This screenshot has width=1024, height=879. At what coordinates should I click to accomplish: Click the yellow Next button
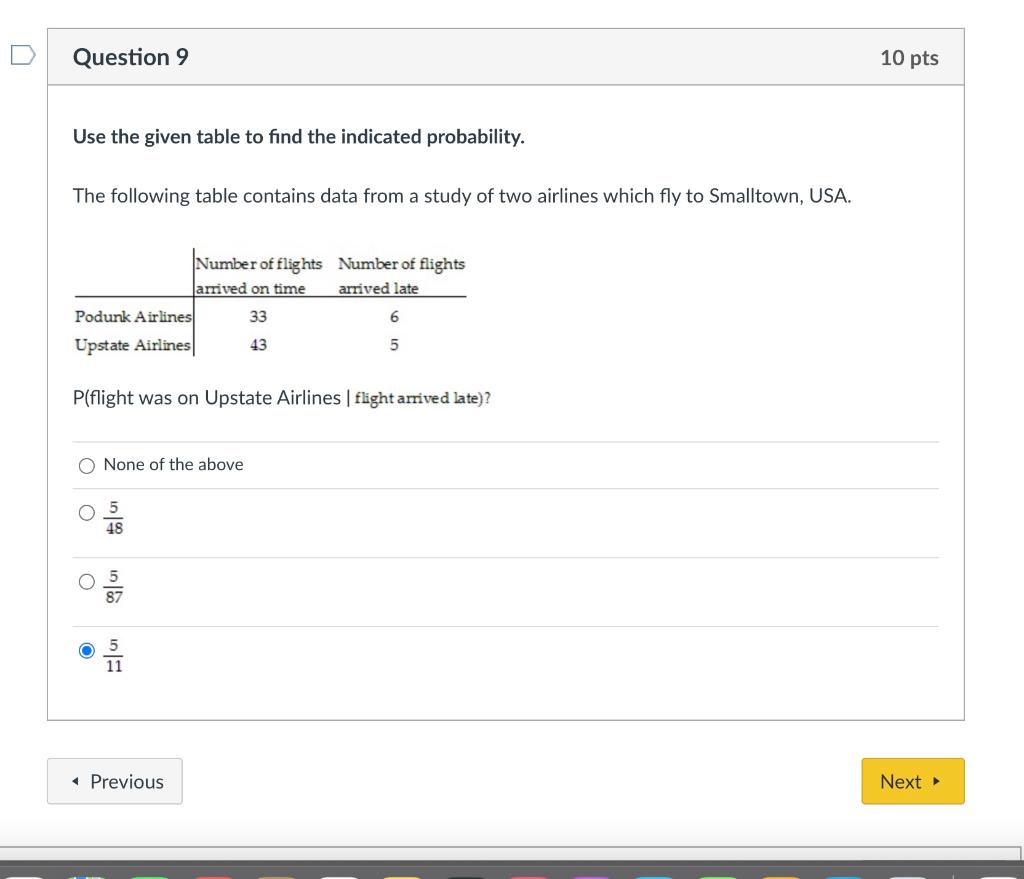(x=912, y=781)
